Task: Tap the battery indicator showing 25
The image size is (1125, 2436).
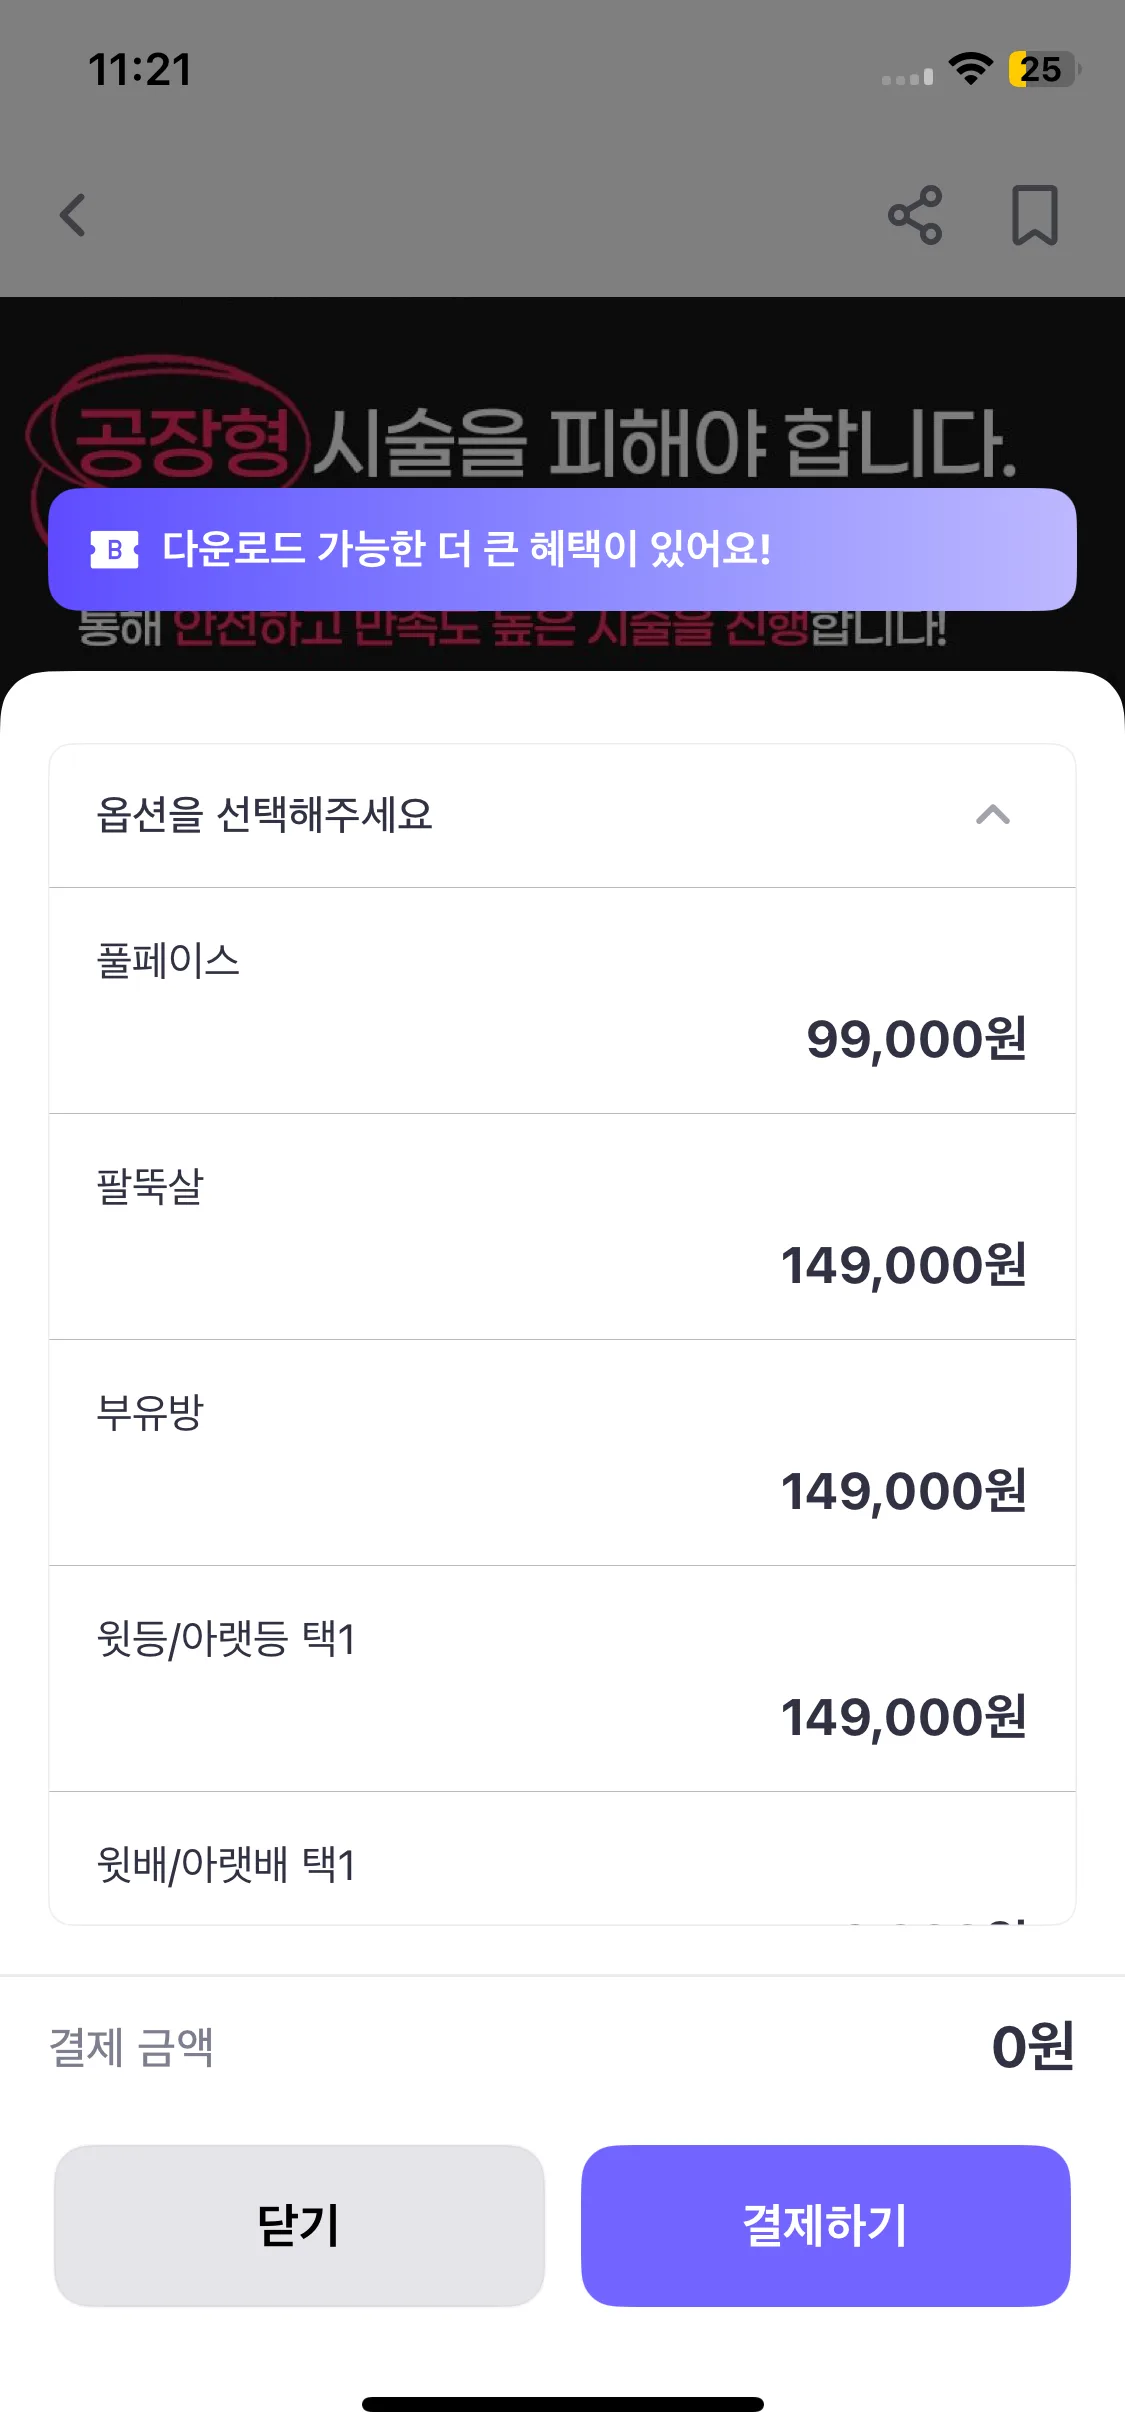Action: [x=1042, y=70]
